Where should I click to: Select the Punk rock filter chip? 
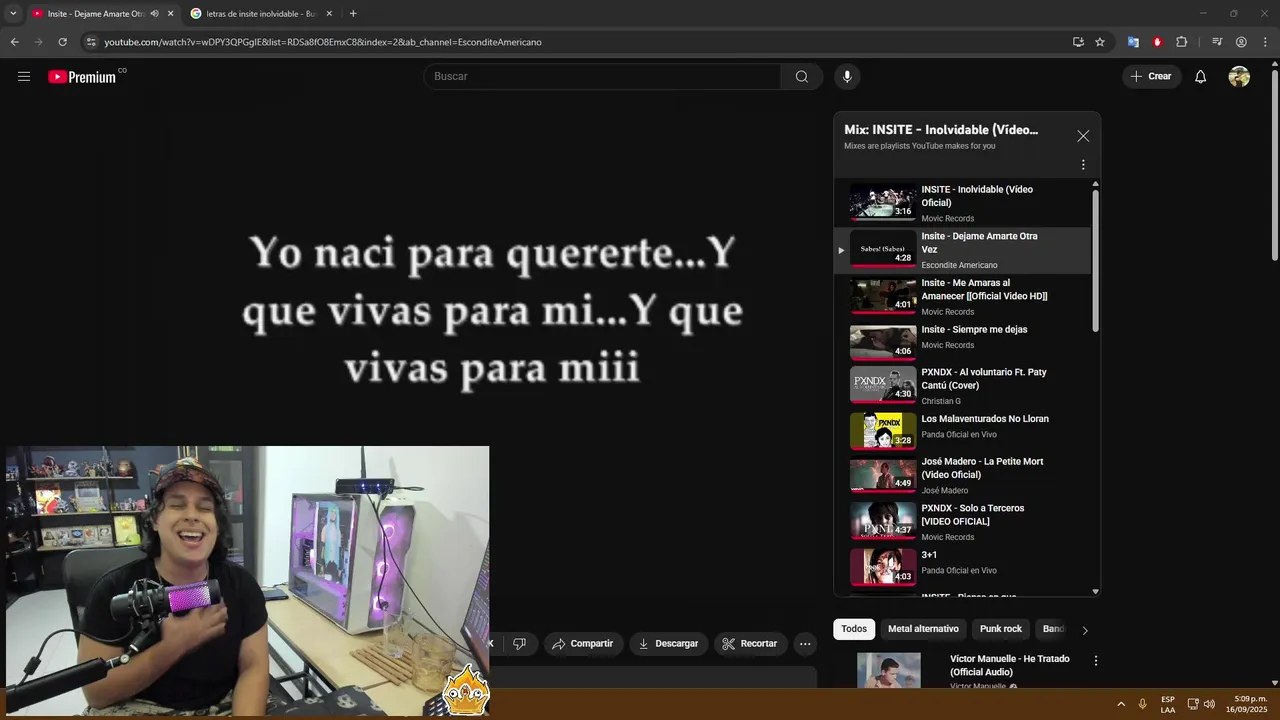(1000, 629)
